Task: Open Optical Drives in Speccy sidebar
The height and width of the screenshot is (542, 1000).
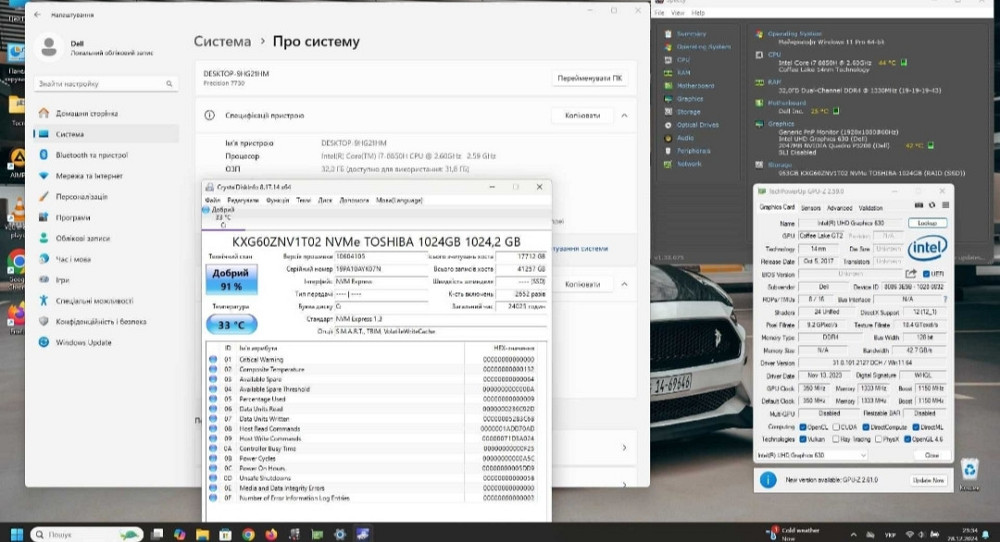Action: [x=697, y=125]
